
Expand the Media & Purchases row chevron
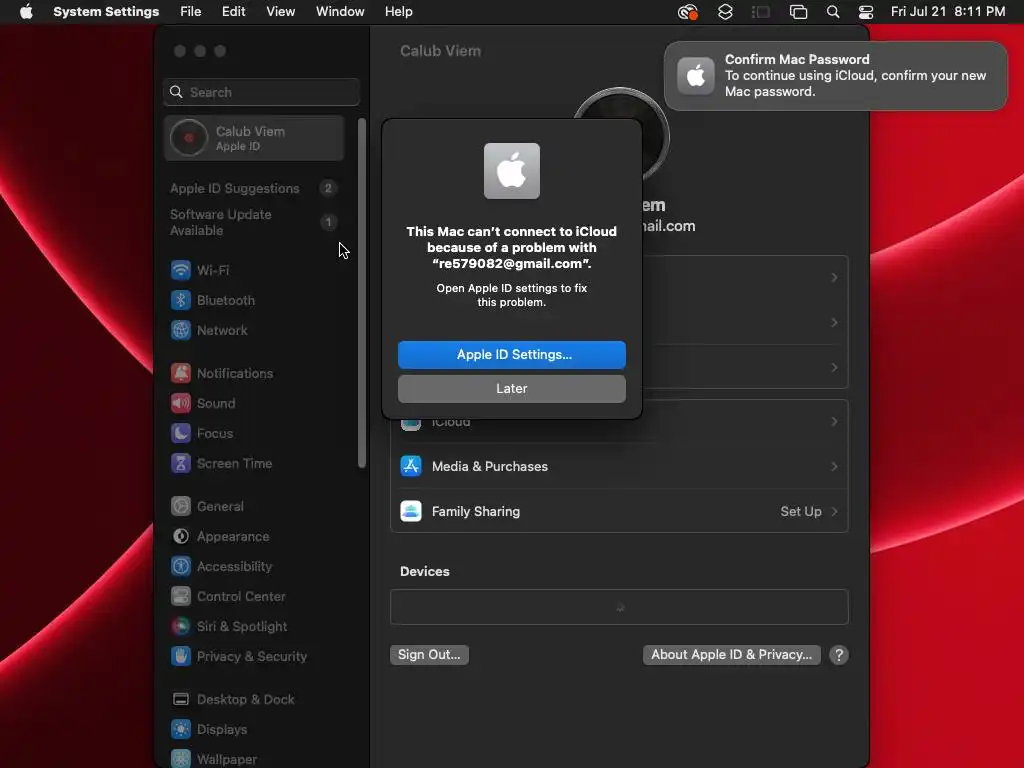coord(834,466)
